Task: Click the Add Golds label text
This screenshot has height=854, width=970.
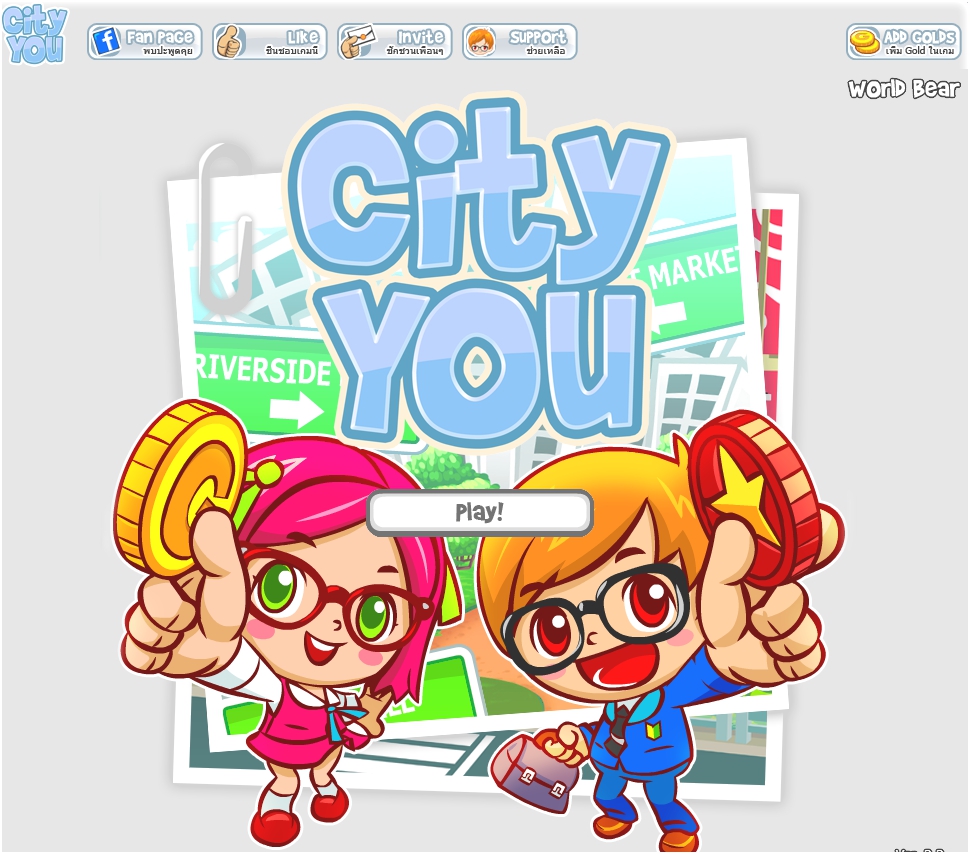Action: pos(919,37)
